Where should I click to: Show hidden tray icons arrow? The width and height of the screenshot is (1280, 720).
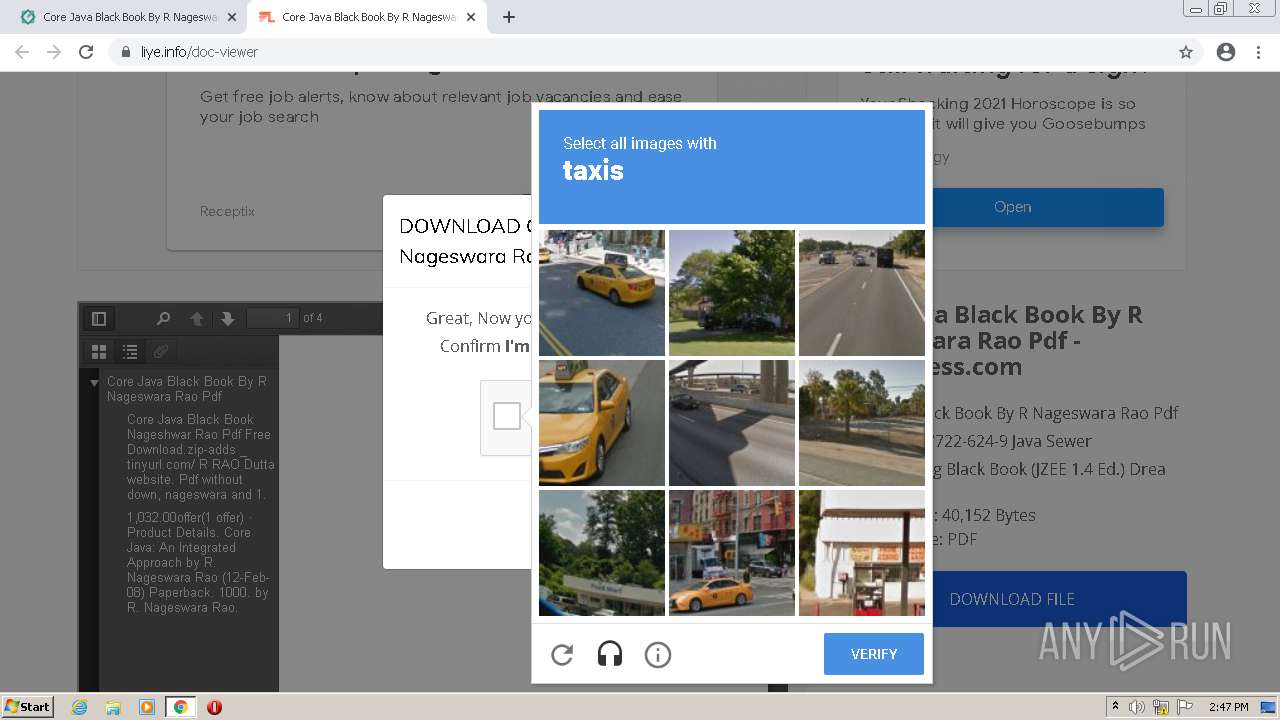[x=1115, y=707]
